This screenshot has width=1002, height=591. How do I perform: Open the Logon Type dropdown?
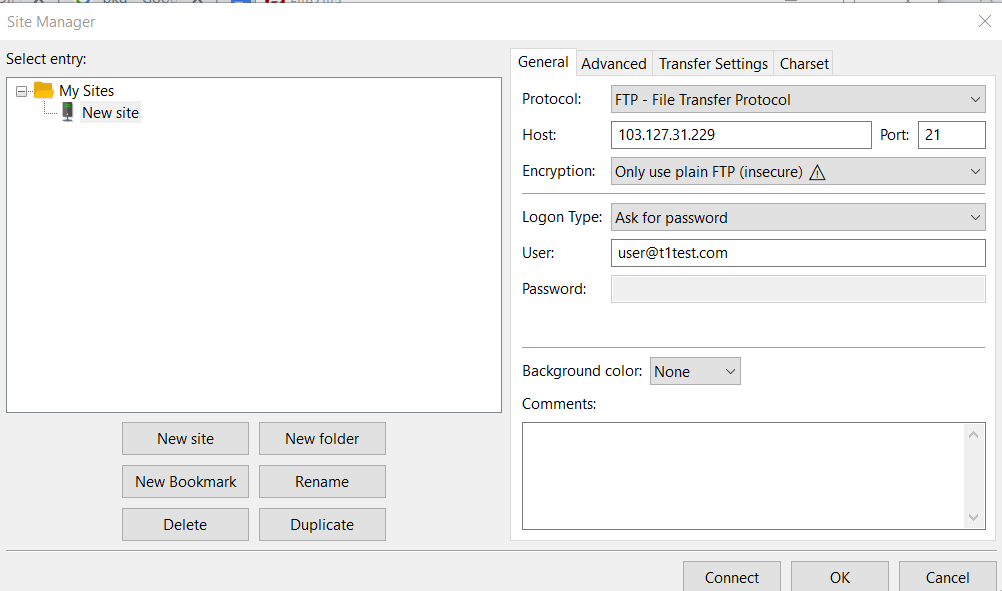coord(798,217)
